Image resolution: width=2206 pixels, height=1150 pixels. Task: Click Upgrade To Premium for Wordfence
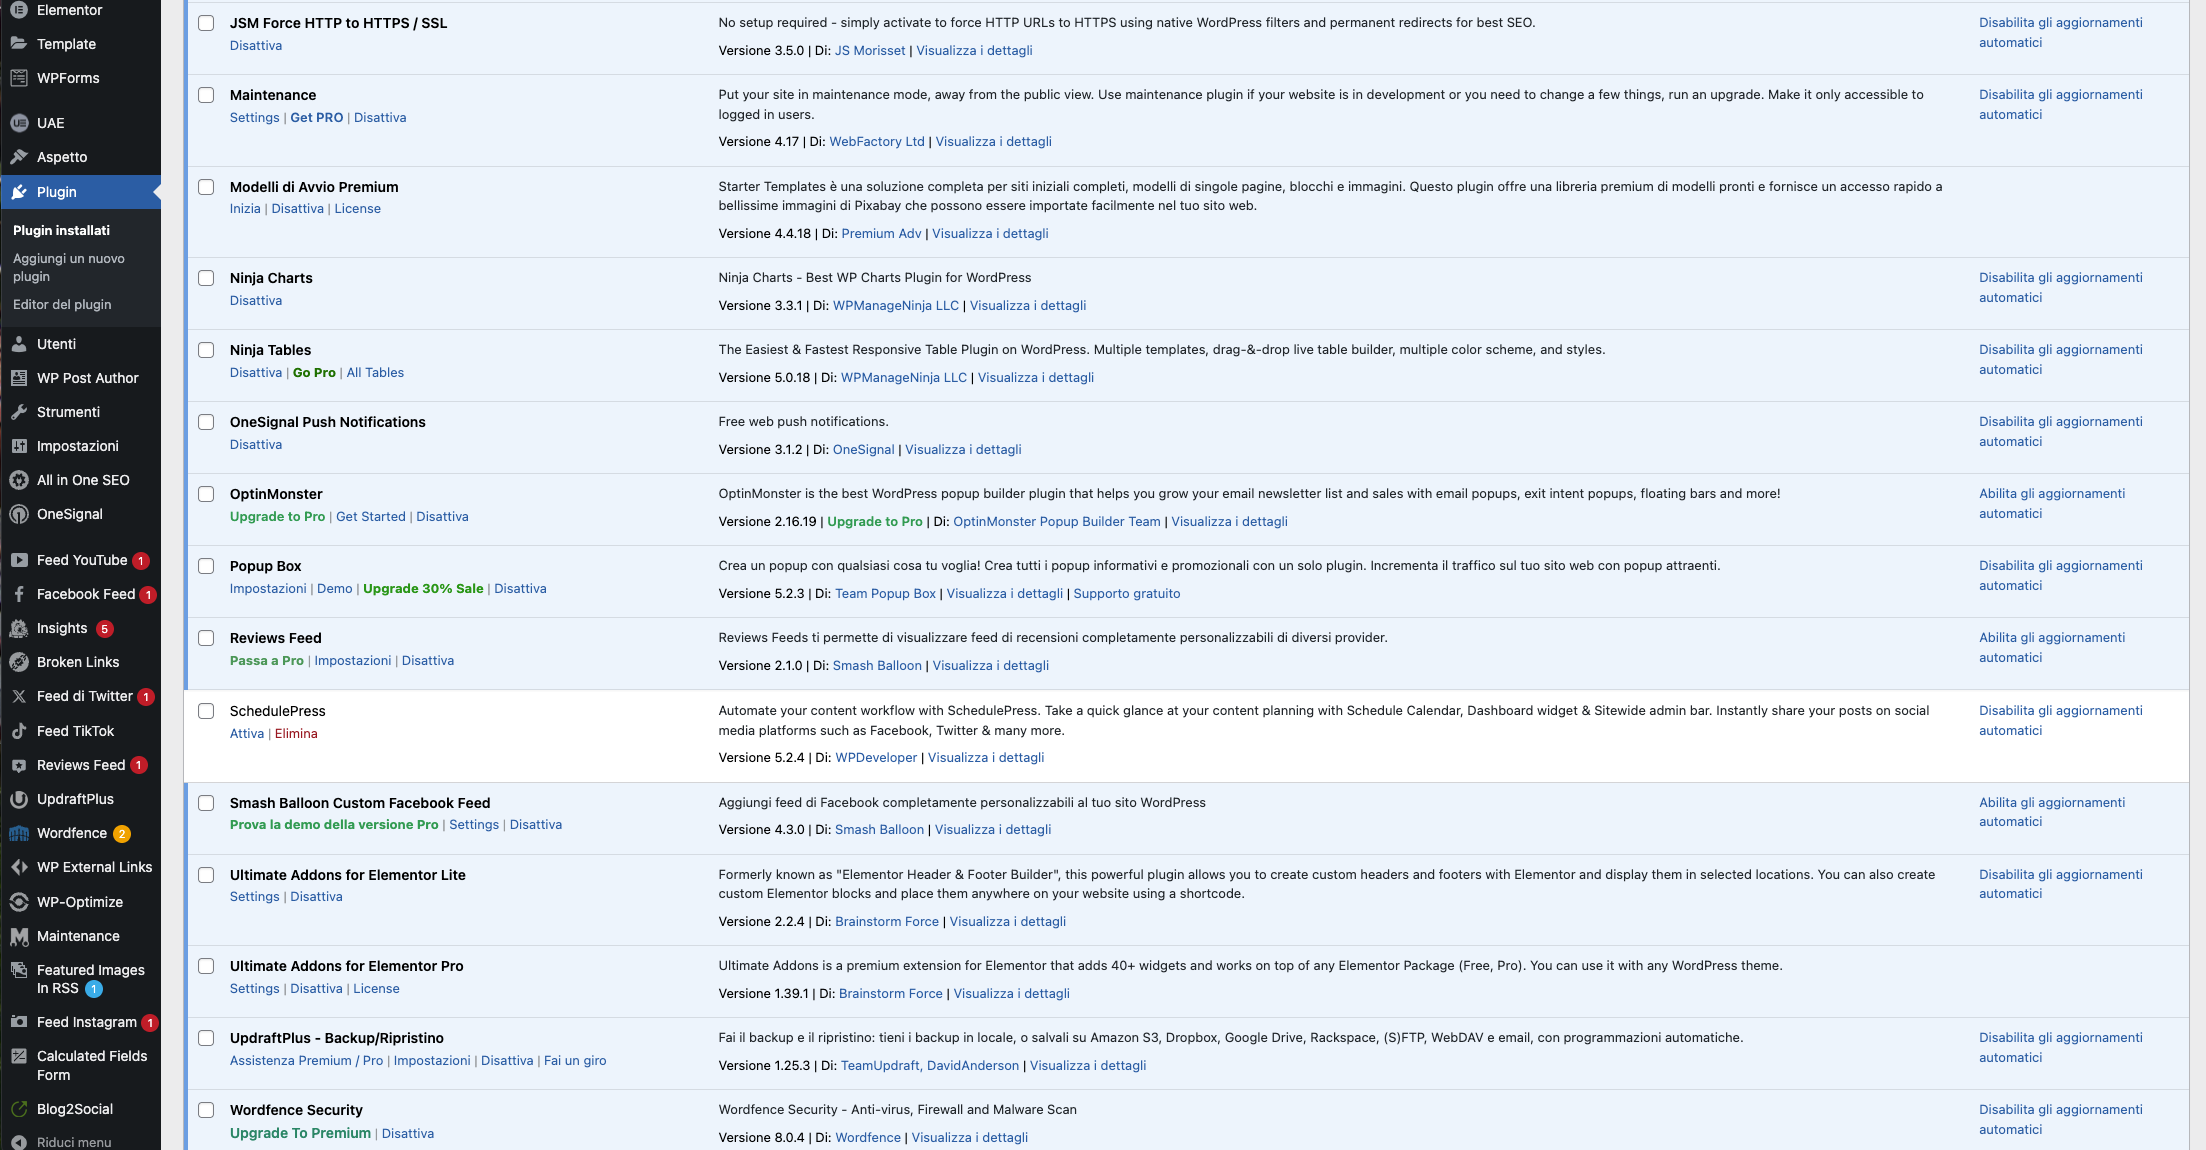300,1133
